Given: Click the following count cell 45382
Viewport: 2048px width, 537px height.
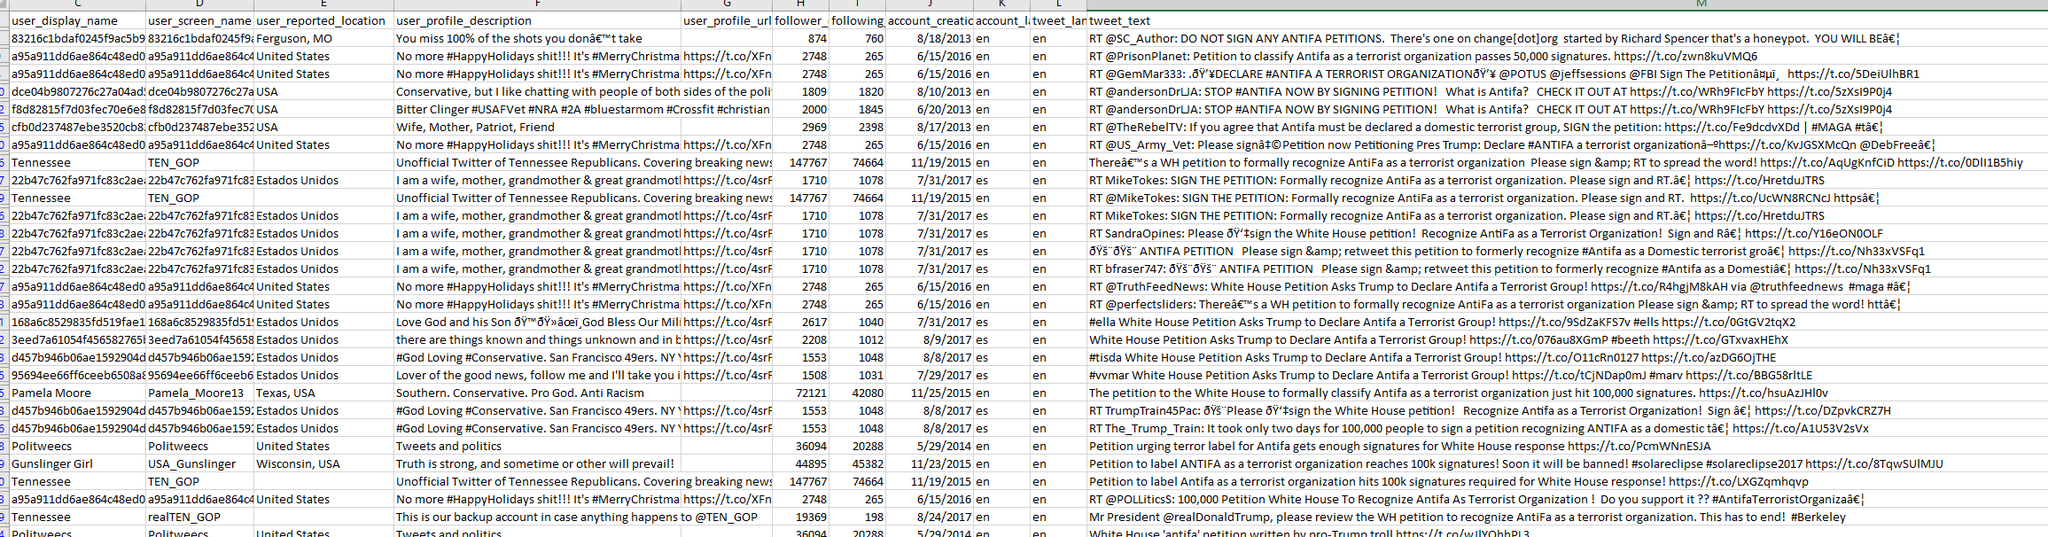Looking at the screenshot, I should pos(857,464).
